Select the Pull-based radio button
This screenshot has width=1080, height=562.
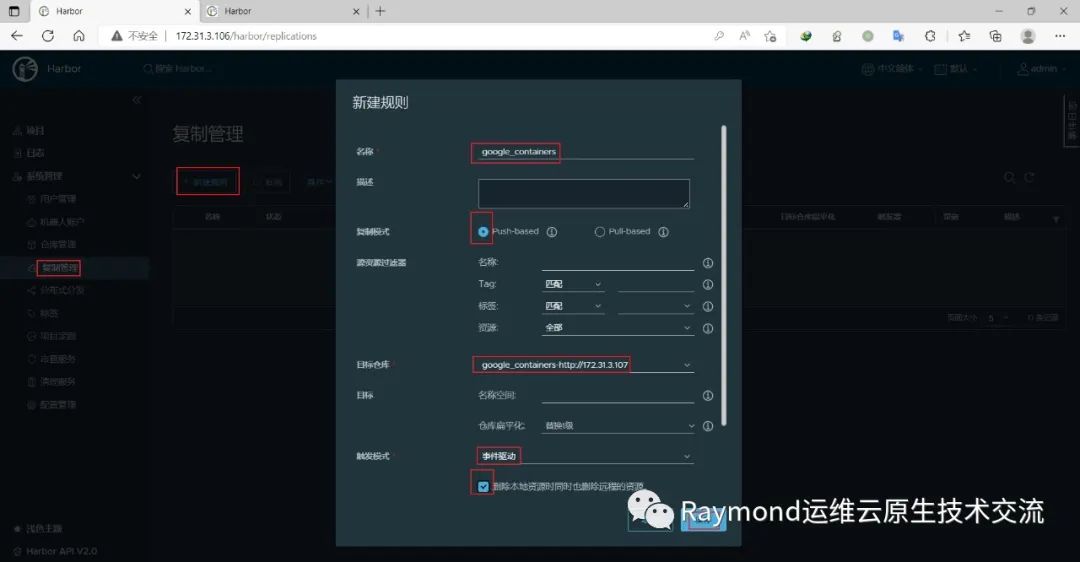[x=599, y=232]
